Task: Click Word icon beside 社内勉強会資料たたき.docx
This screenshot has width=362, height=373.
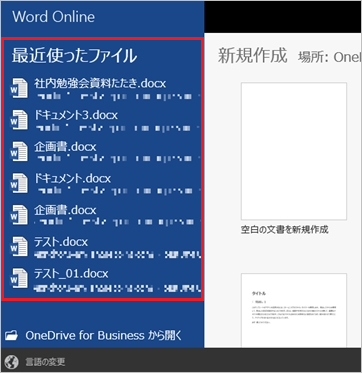Action: coord(19,88)
